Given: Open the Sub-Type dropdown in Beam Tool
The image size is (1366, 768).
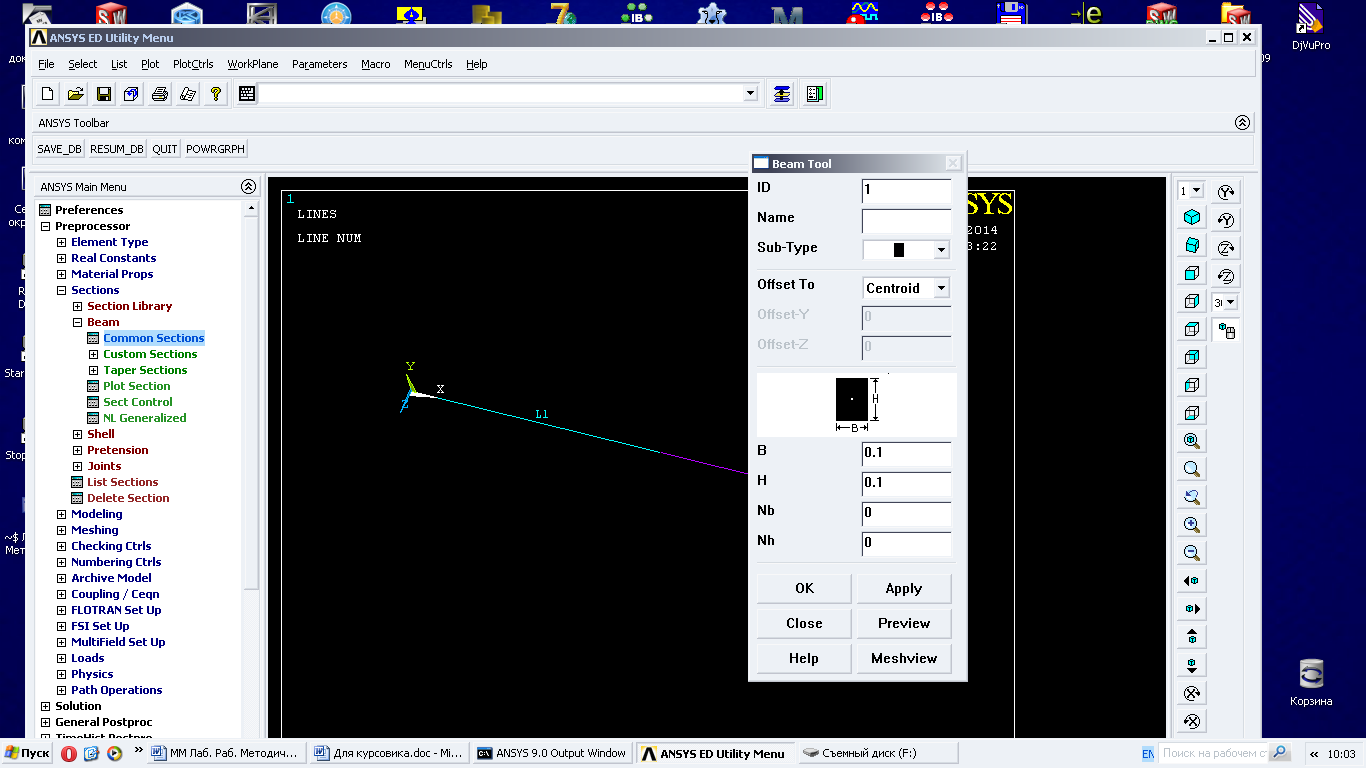Looking at the screenshot, I should [941, 250].
